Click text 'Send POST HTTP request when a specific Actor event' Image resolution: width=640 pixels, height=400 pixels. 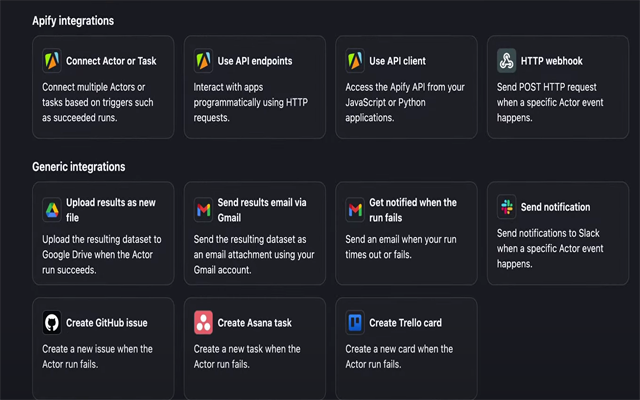coord(550,102)
